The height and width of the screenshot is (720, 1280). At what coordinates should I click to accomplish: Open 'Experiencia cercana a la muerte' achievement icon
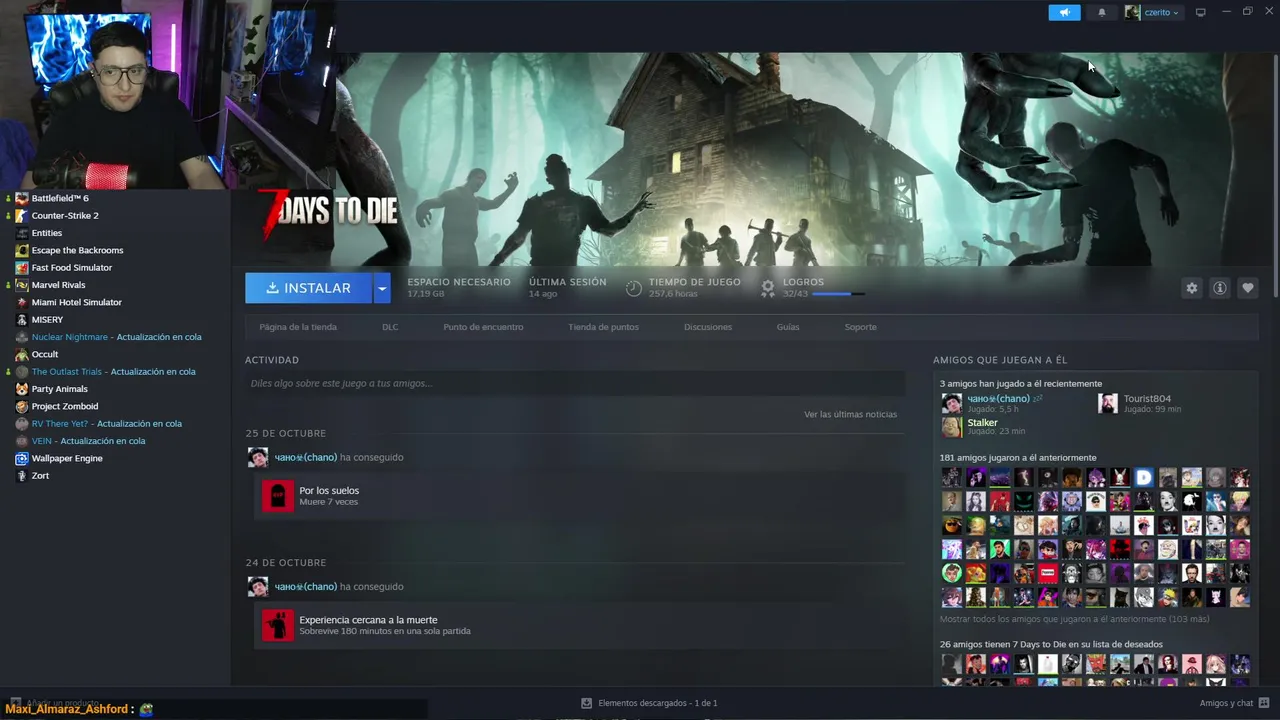tap(278, 625)
